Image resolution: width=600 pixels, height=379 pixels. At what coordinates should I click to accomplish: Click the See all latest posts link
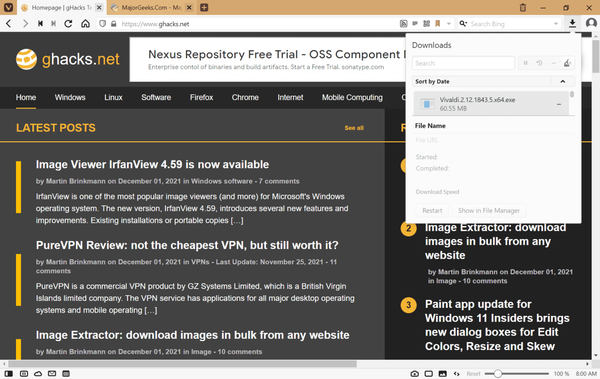(354, 128)
